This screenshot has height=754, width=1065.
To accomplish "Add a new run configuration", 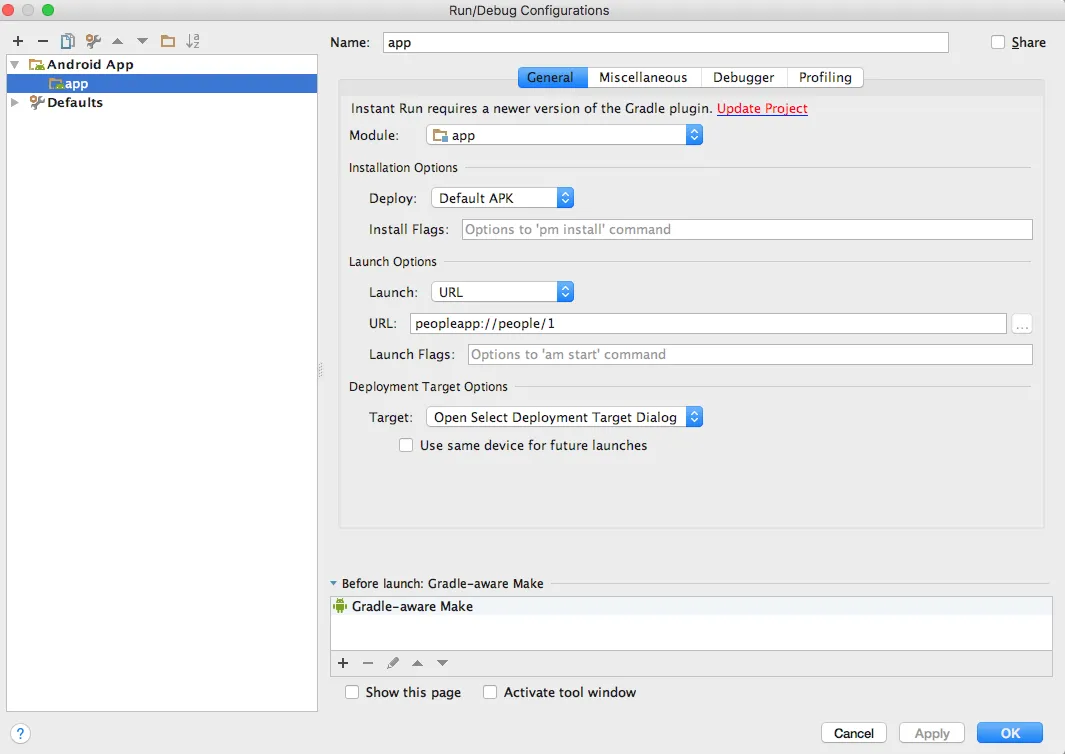I will 18,41.
